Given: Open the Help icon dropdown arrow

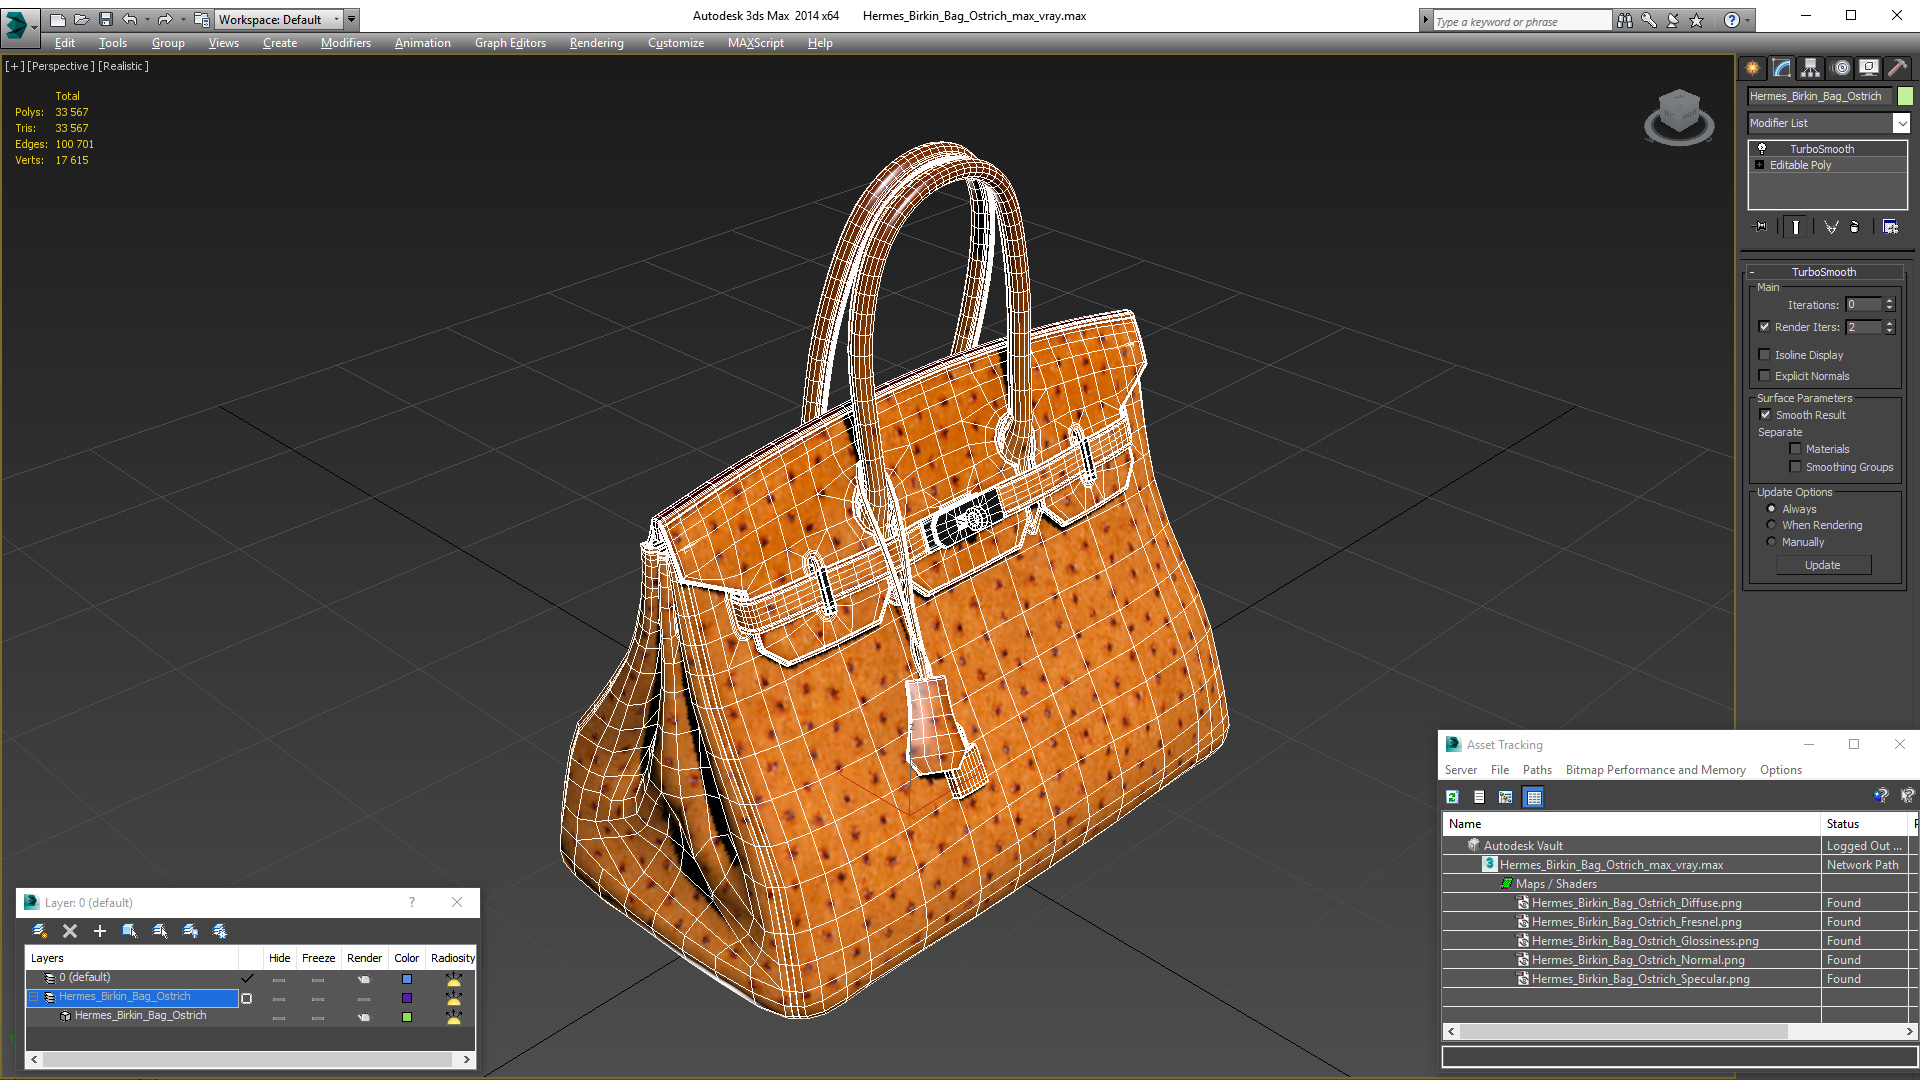Looking at the screenshot, I should pyautogui.click(x=1748, y=20).
